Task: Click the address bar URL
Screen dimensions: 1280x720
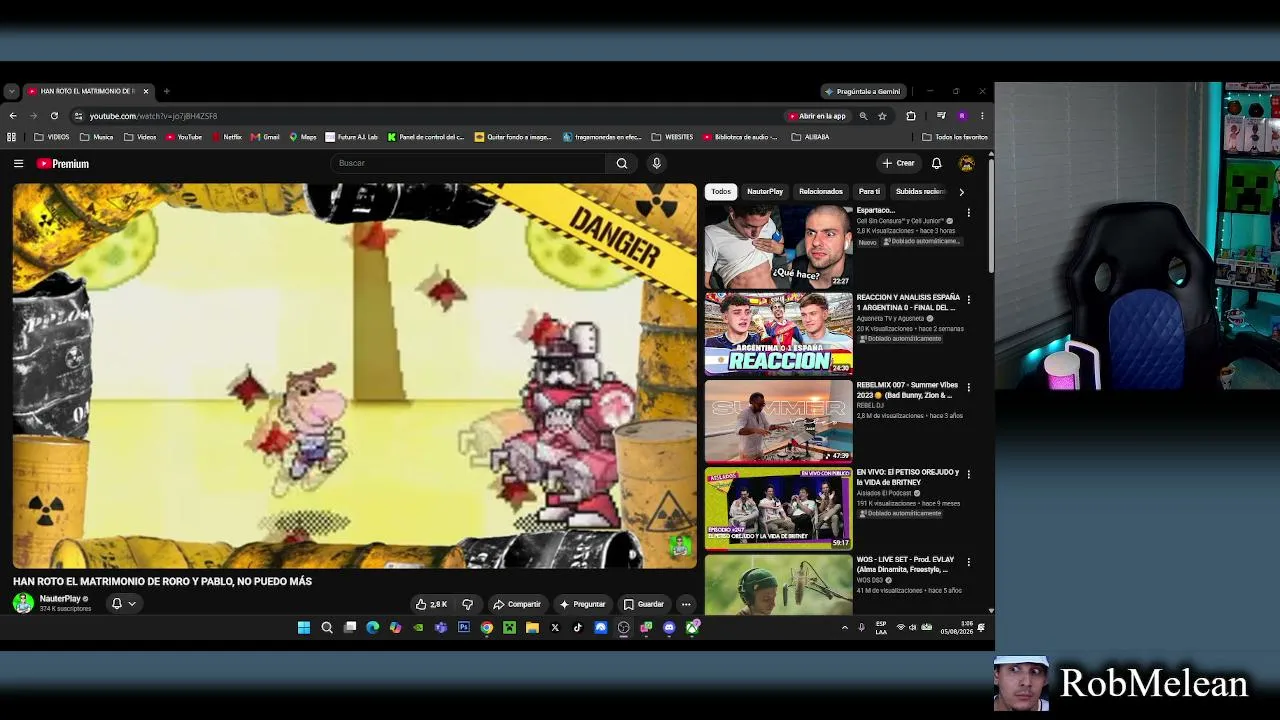Action: [153, 116]
